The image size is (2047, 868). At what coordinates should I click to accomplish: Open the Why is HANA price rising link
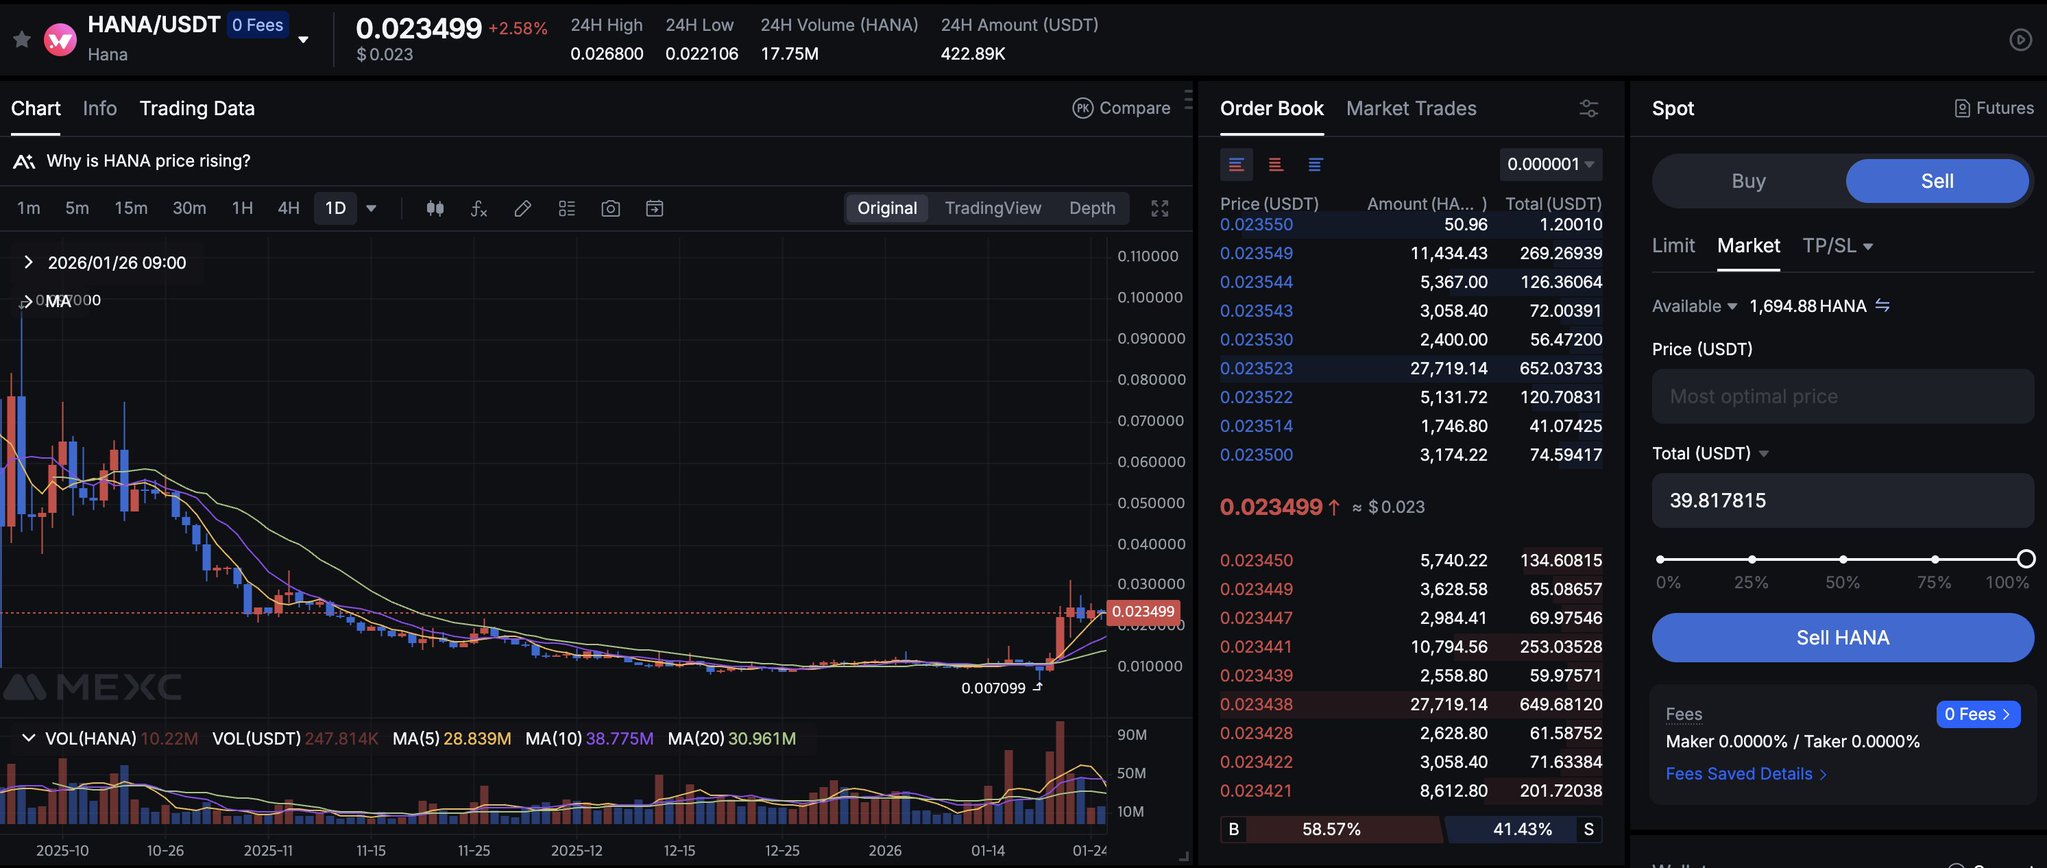pos(149,161)
